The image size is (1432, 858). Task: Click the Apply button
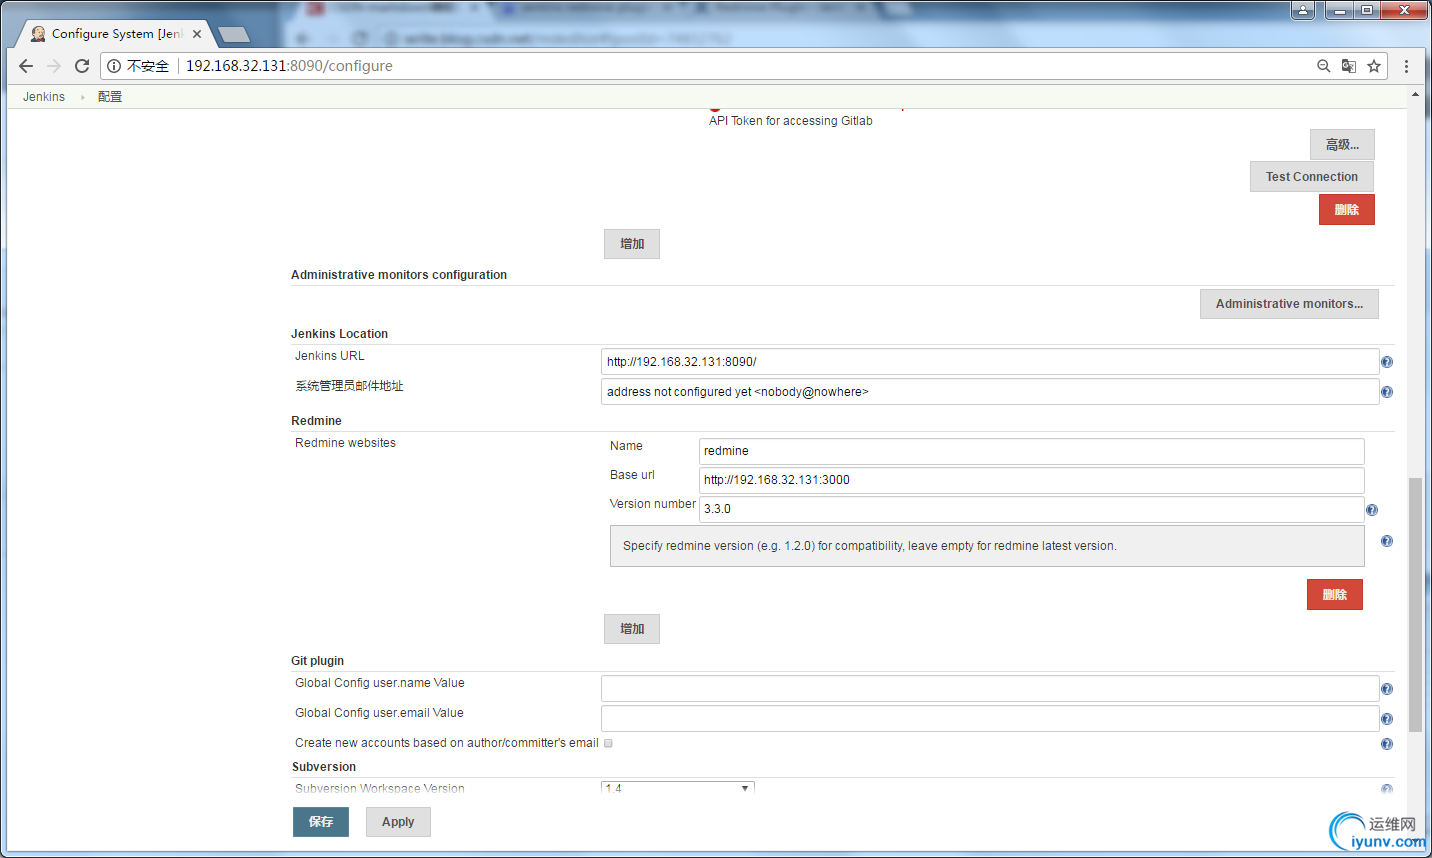pos(398,822)
